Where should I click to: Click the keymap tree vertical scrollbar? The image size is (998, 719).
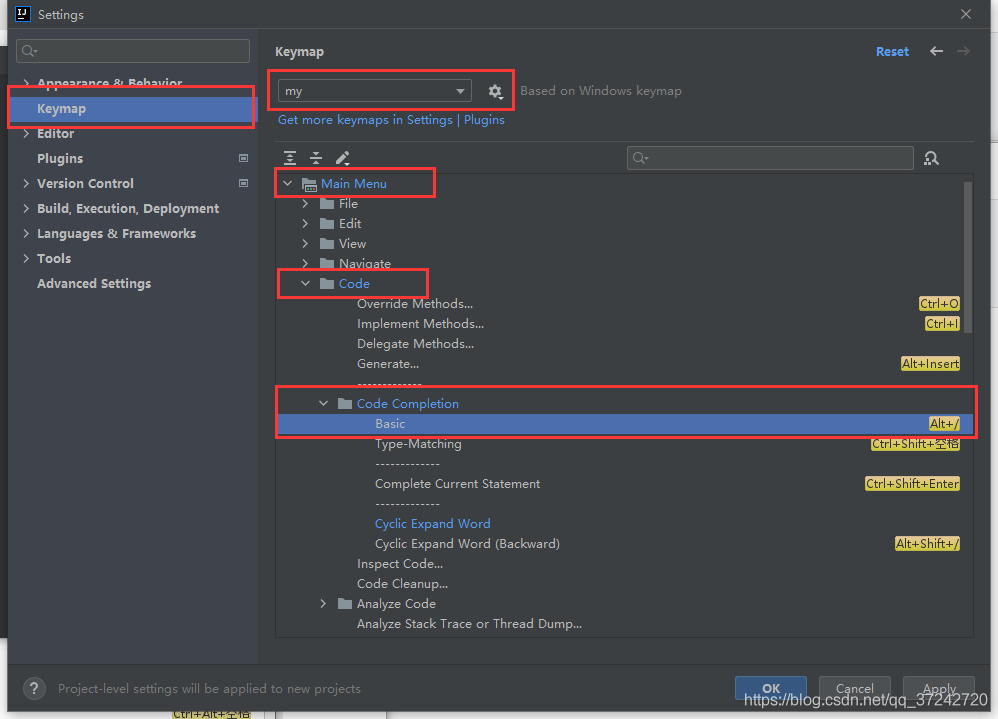pyautogui.click(x=967, y=257)
